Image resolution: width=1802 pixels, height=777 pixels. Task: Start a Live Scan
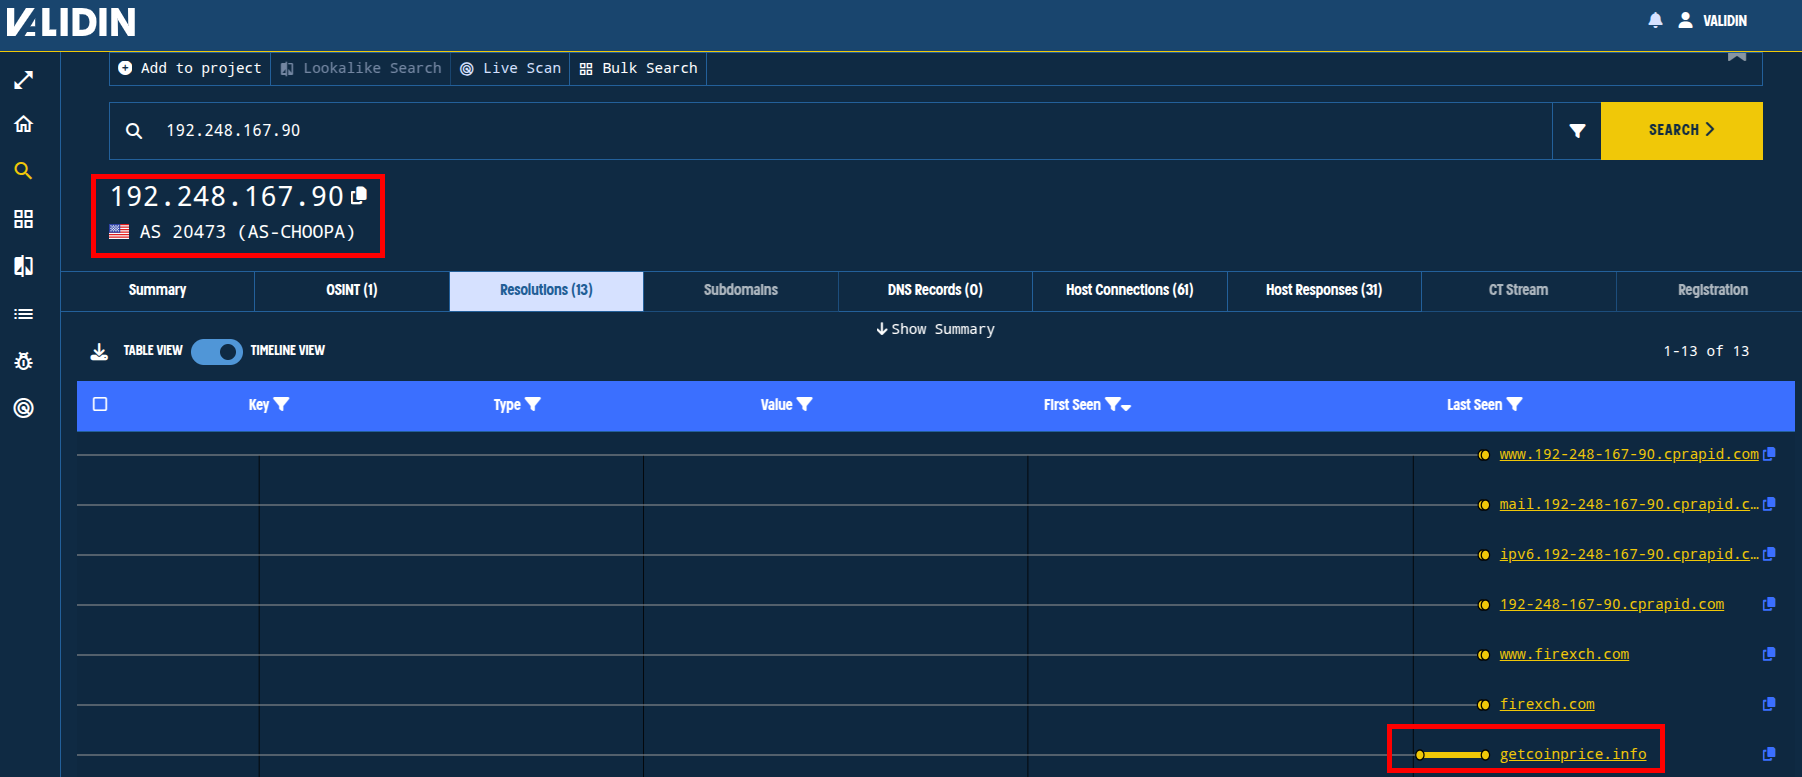(510, 68)
